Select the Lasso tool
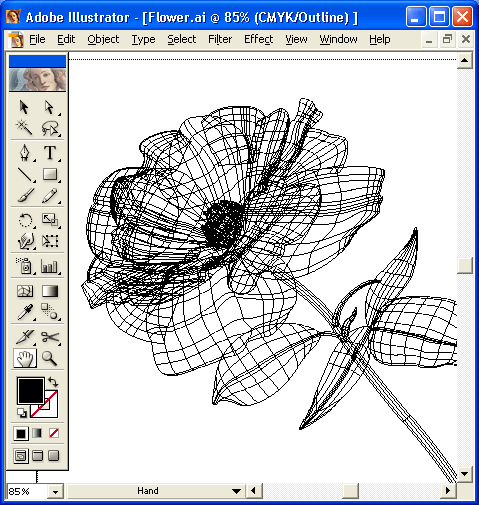 (50, 128)
